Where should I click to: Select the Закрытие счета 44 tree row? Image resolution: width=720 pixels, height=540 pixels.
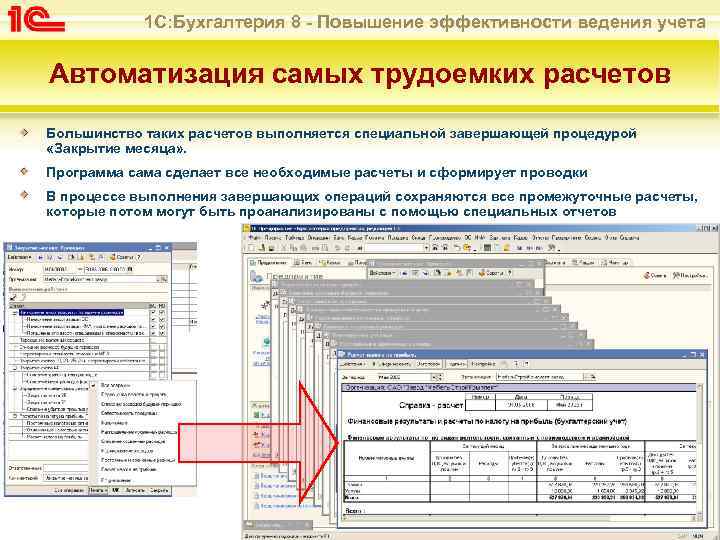tap(39, 368)
